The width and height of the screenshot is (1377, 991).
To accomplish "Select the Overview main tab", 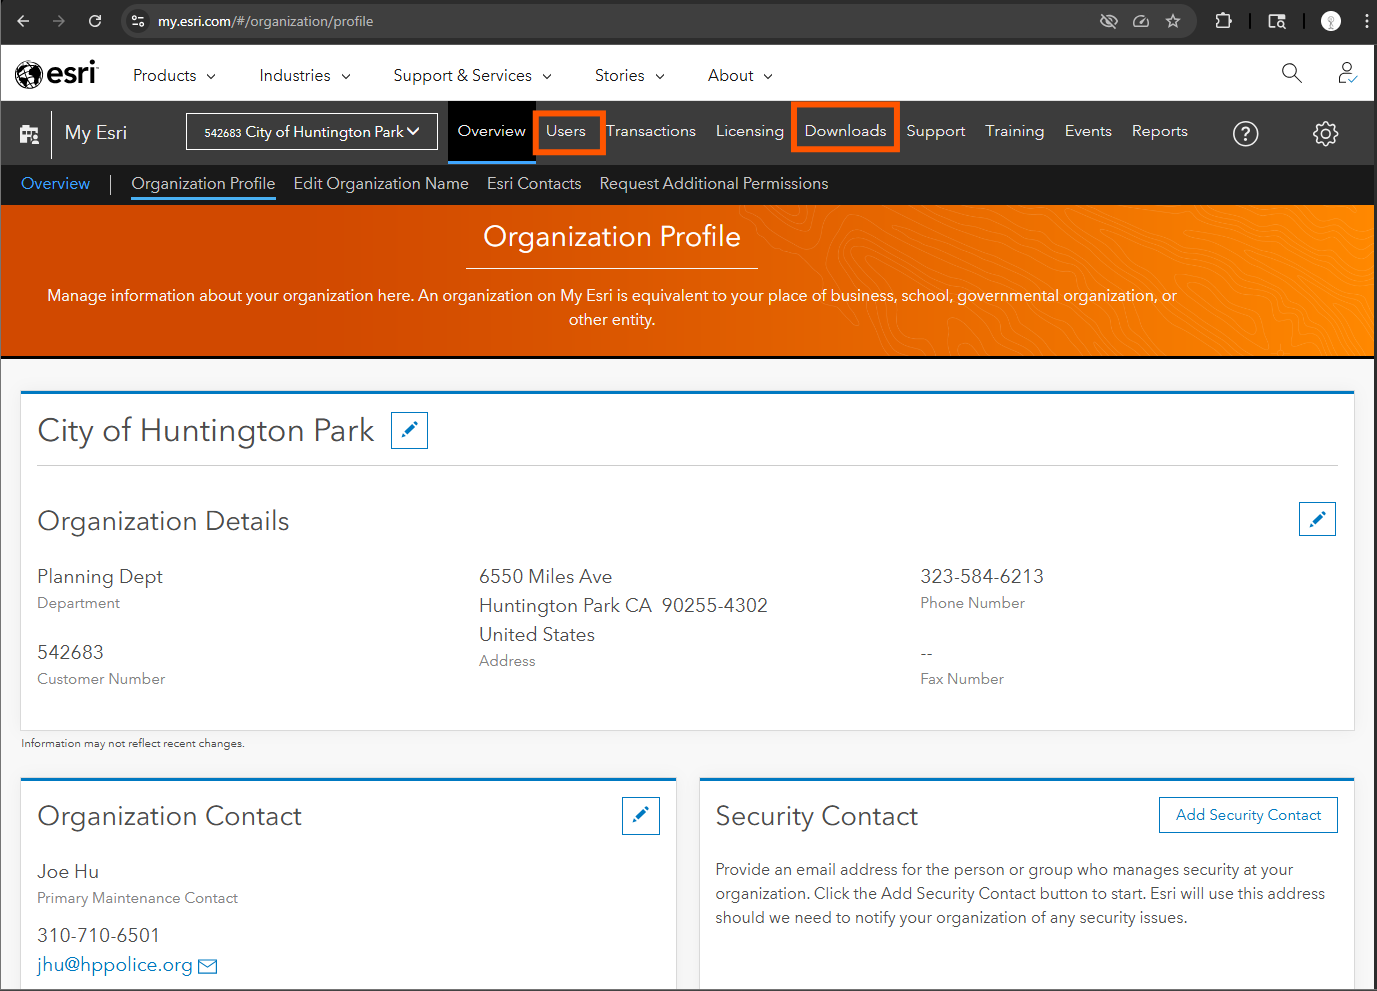I will pos(491,131).
